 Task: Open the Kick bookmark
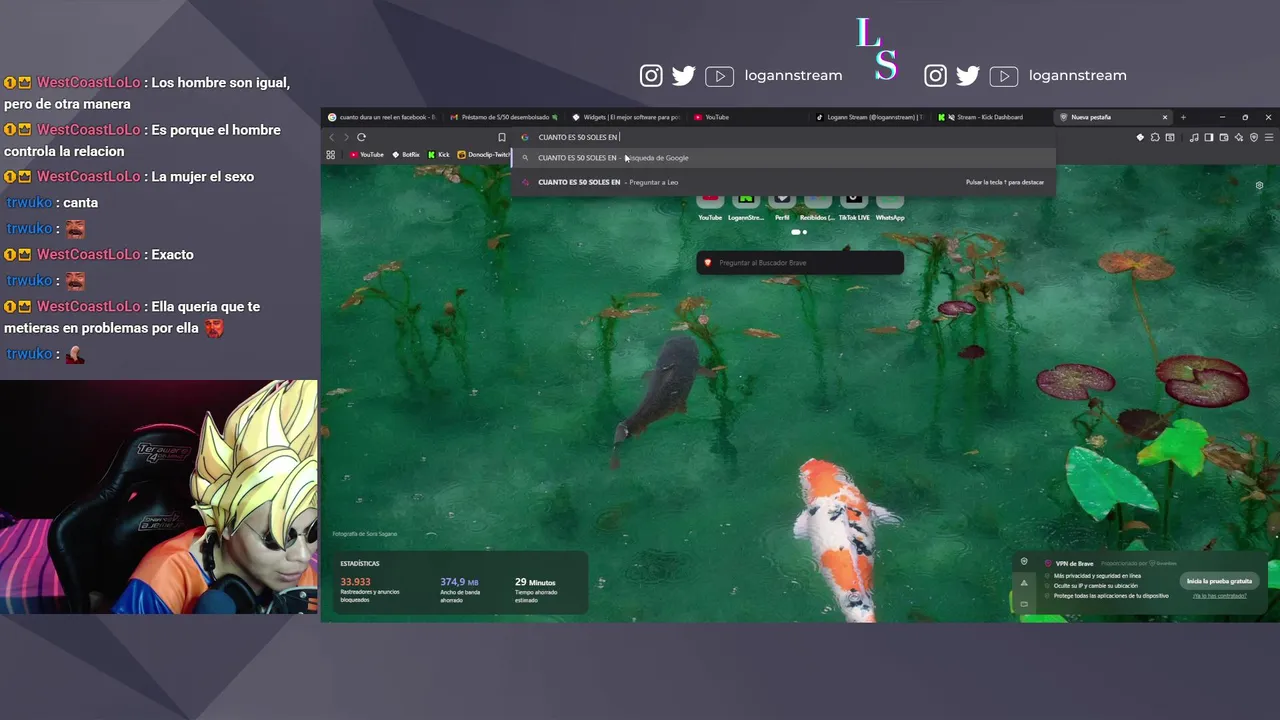click(439, 155)
